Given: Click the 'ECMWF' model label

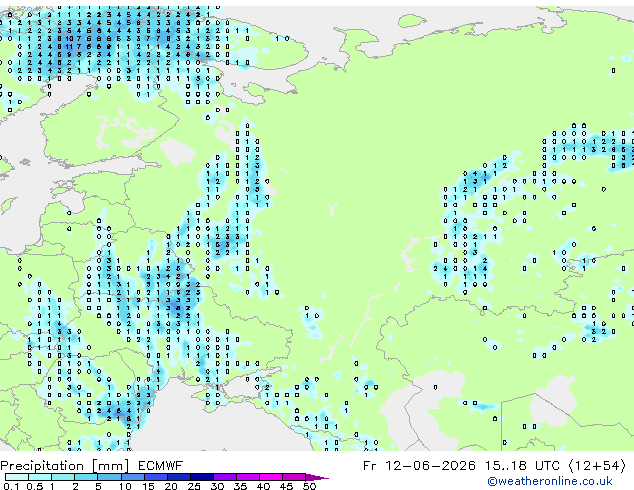Looking at the screenshot, I should (161, 466).
